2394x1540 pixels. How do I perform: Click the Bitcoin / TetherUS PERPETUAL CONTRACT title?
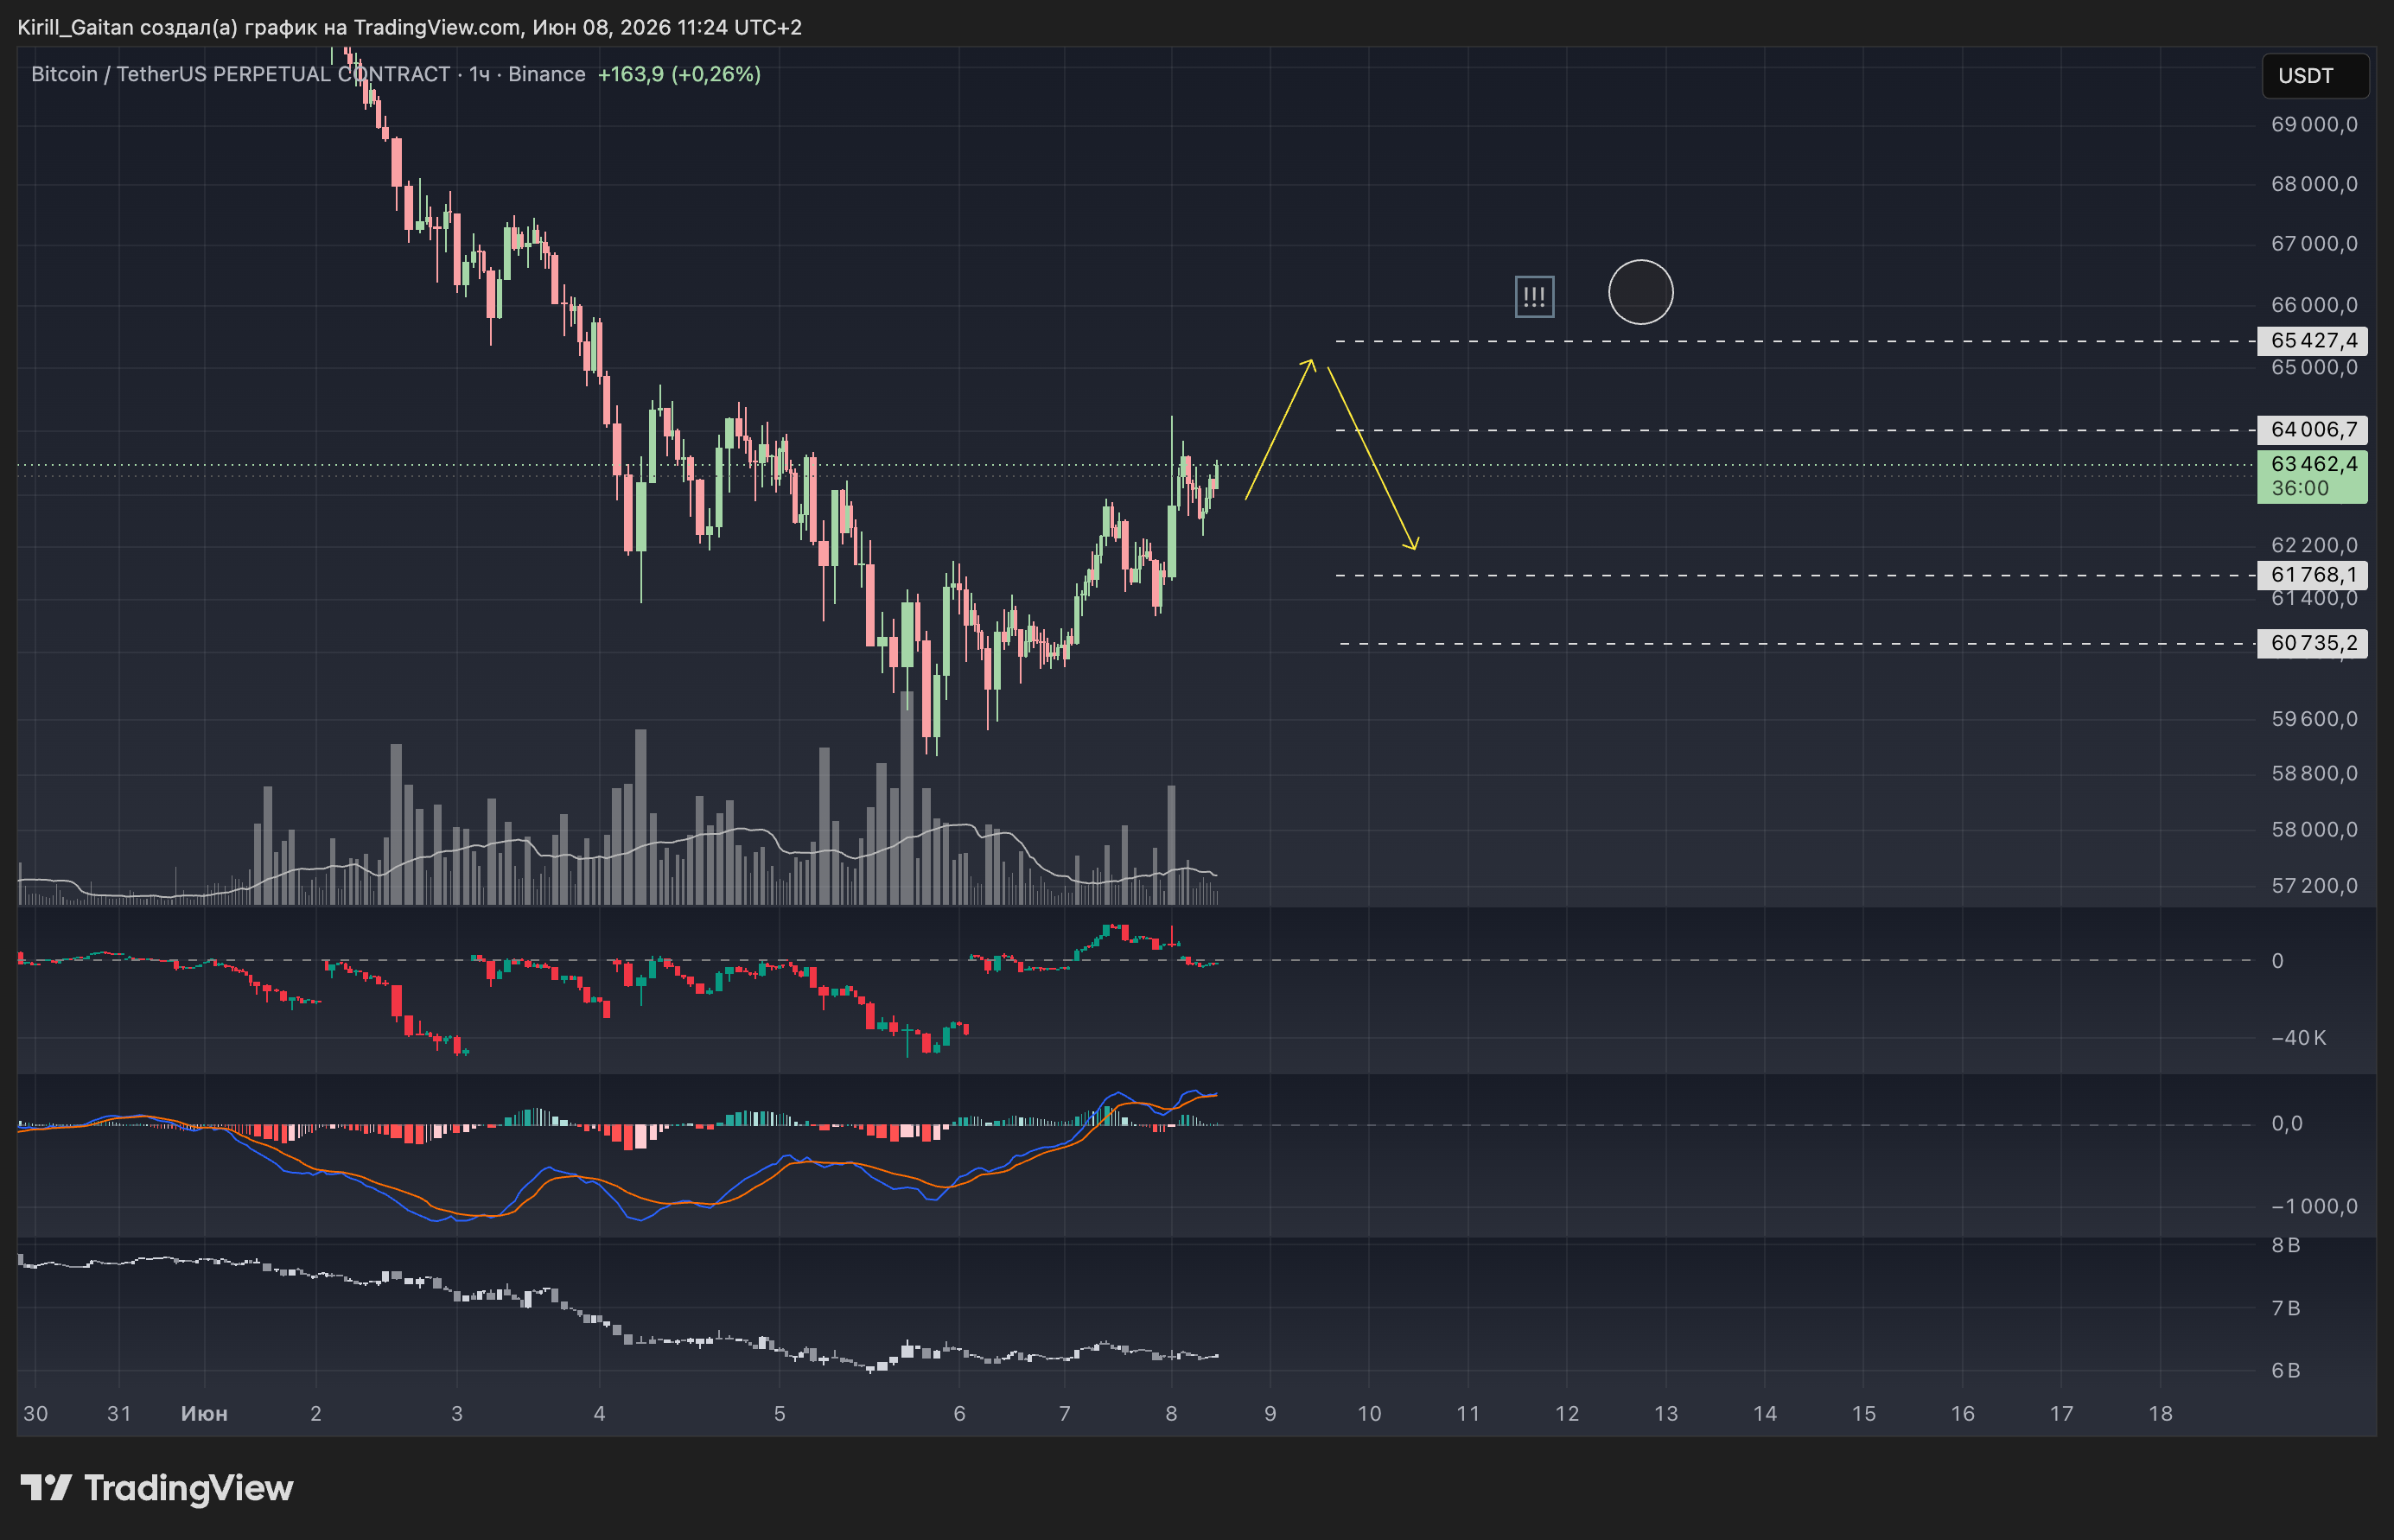pyautogui.click(x=241, y=74)
